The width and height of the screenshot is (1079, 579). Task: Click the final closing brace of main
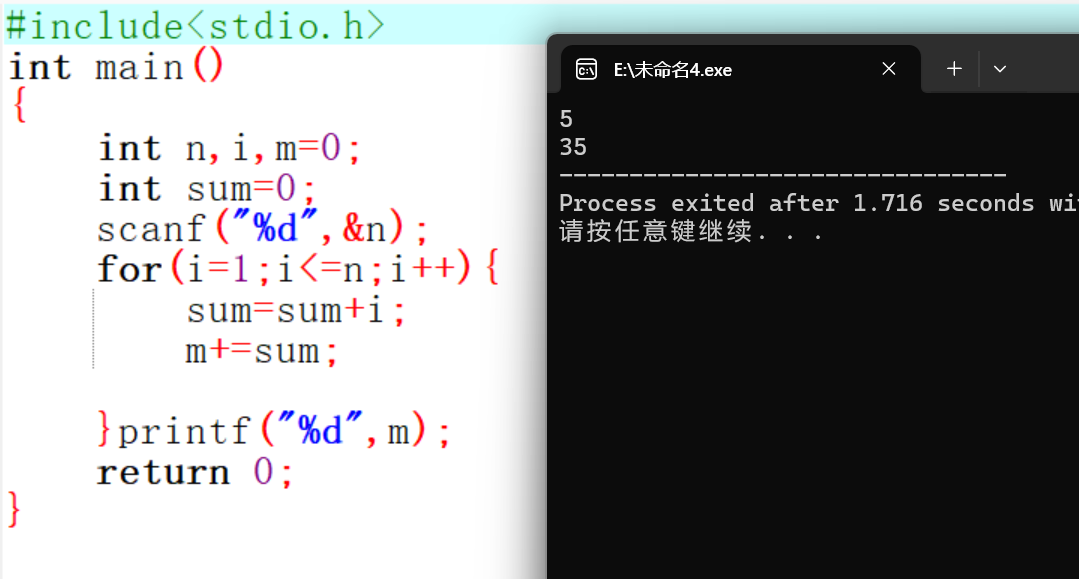[14, 509]
